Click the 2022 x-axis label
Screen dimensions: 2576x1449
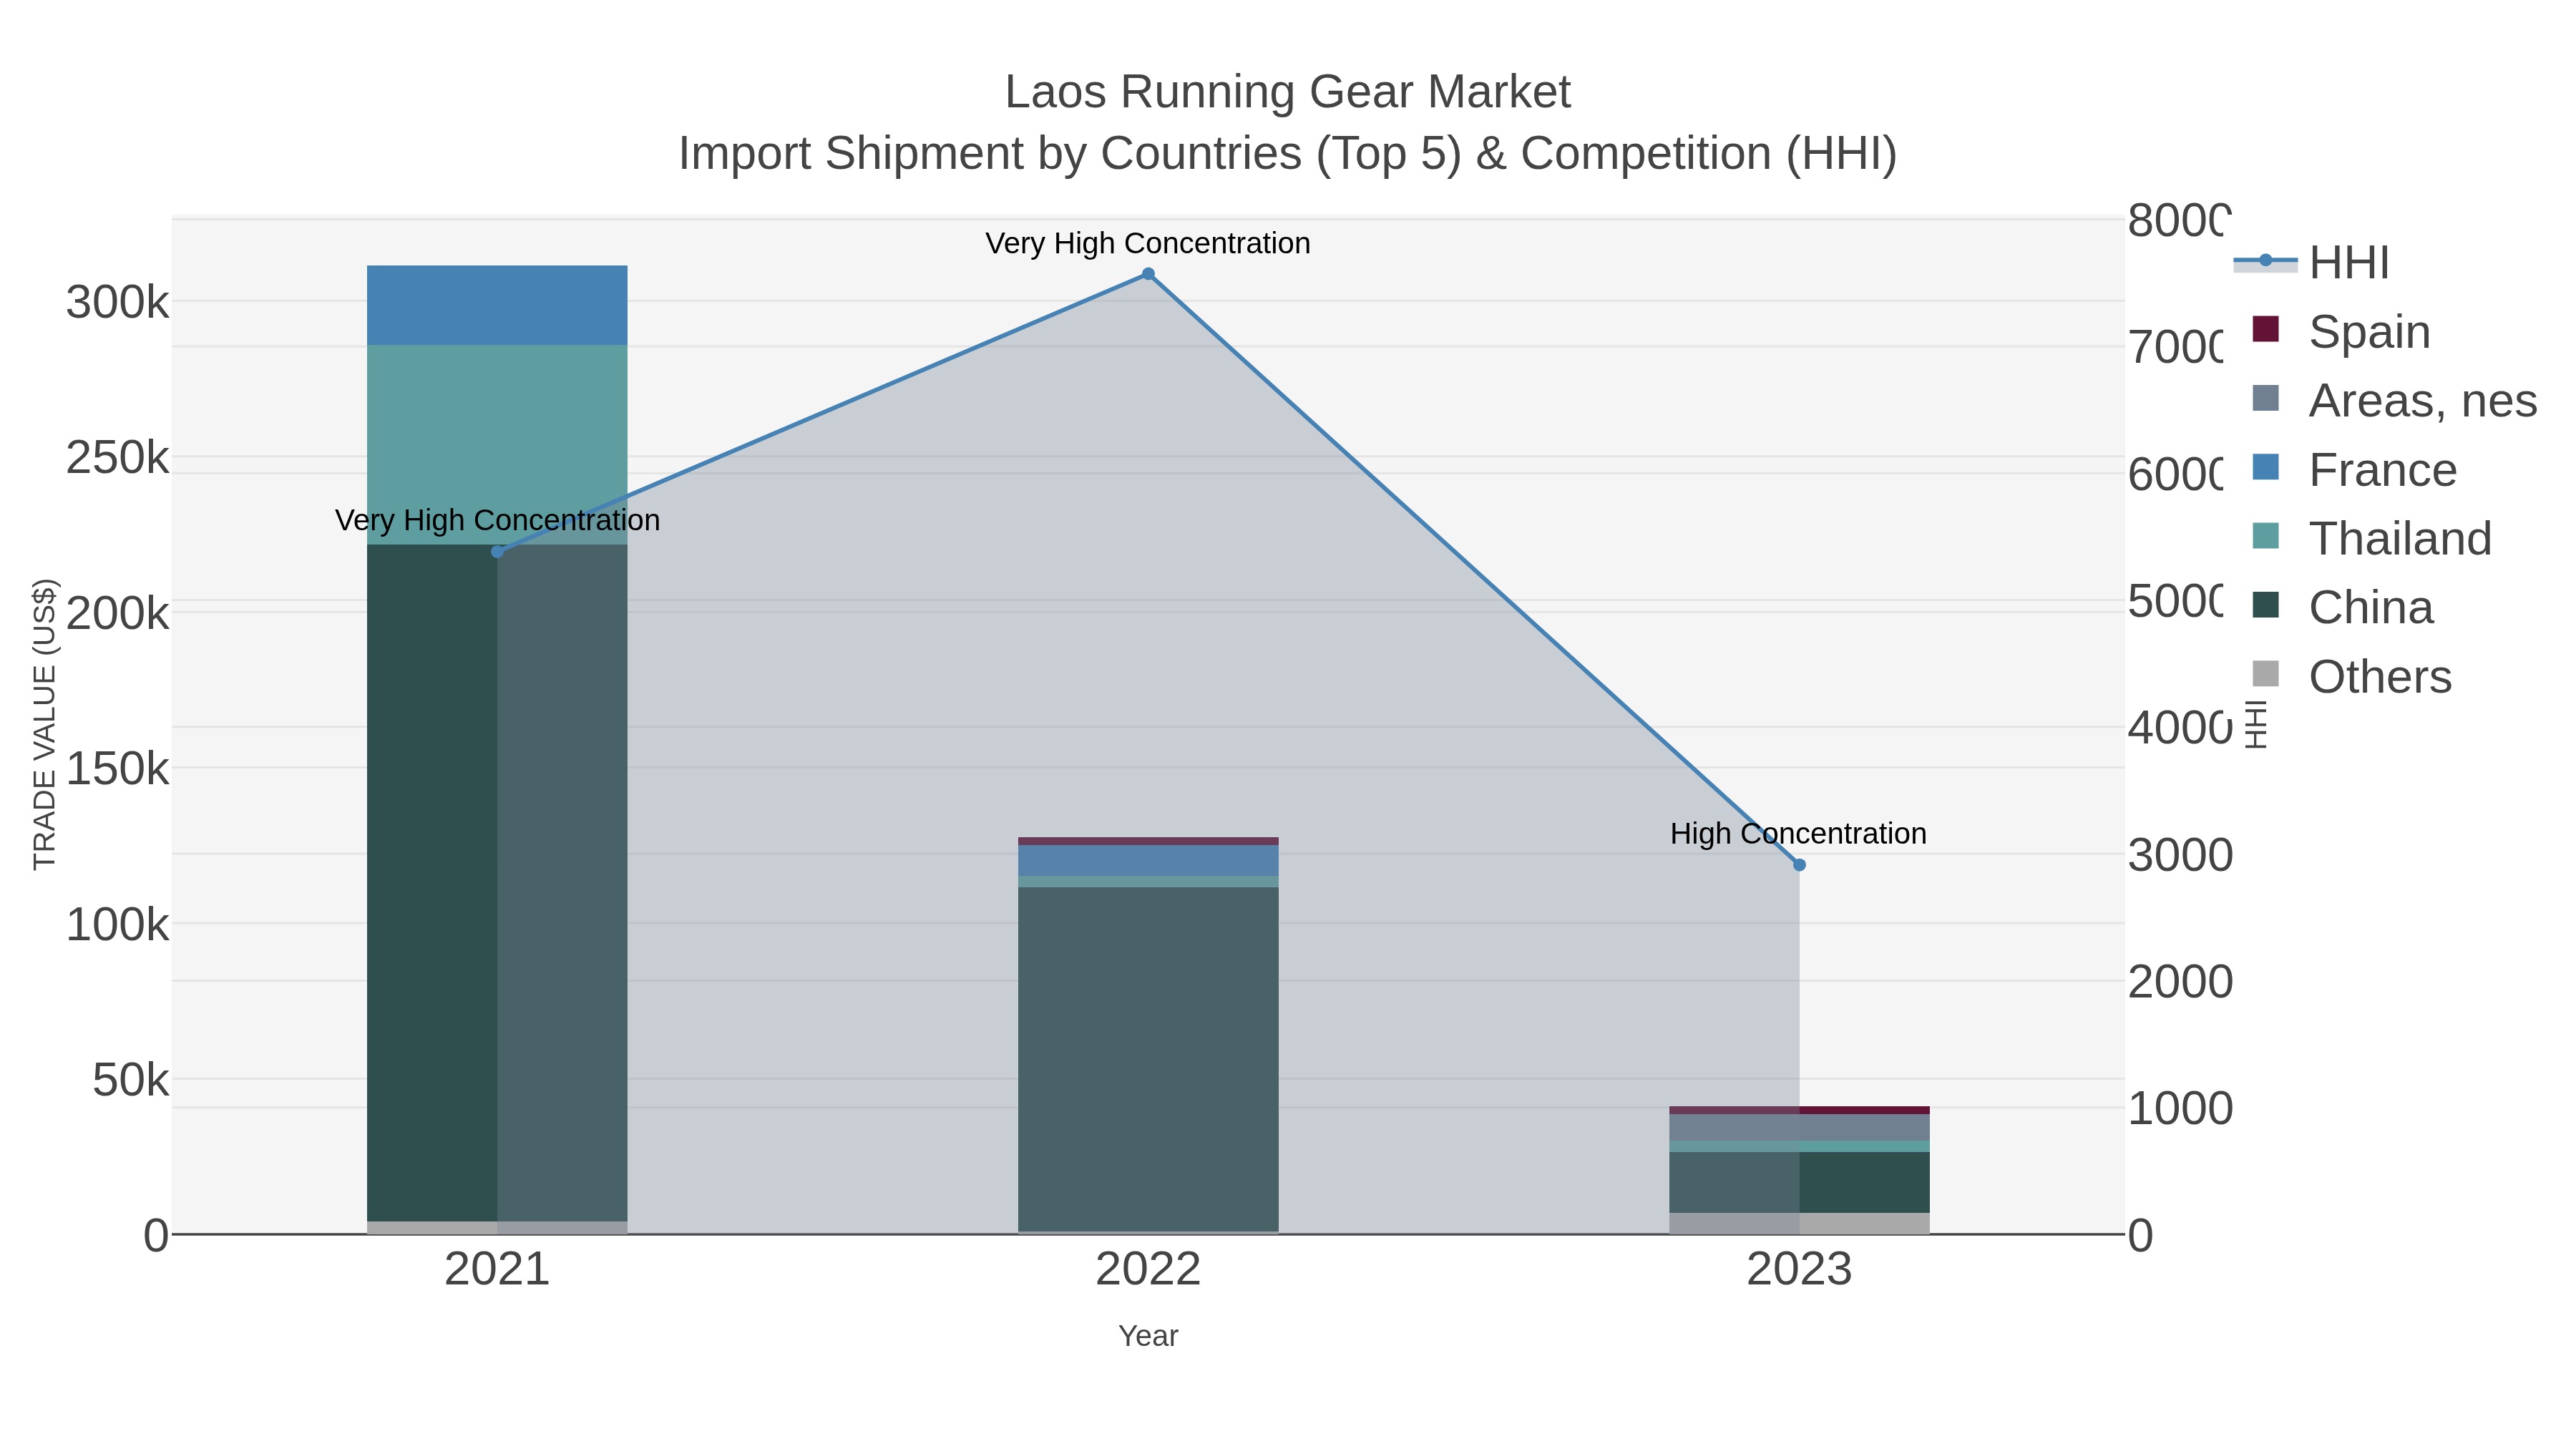[x=1148, y=1270]
